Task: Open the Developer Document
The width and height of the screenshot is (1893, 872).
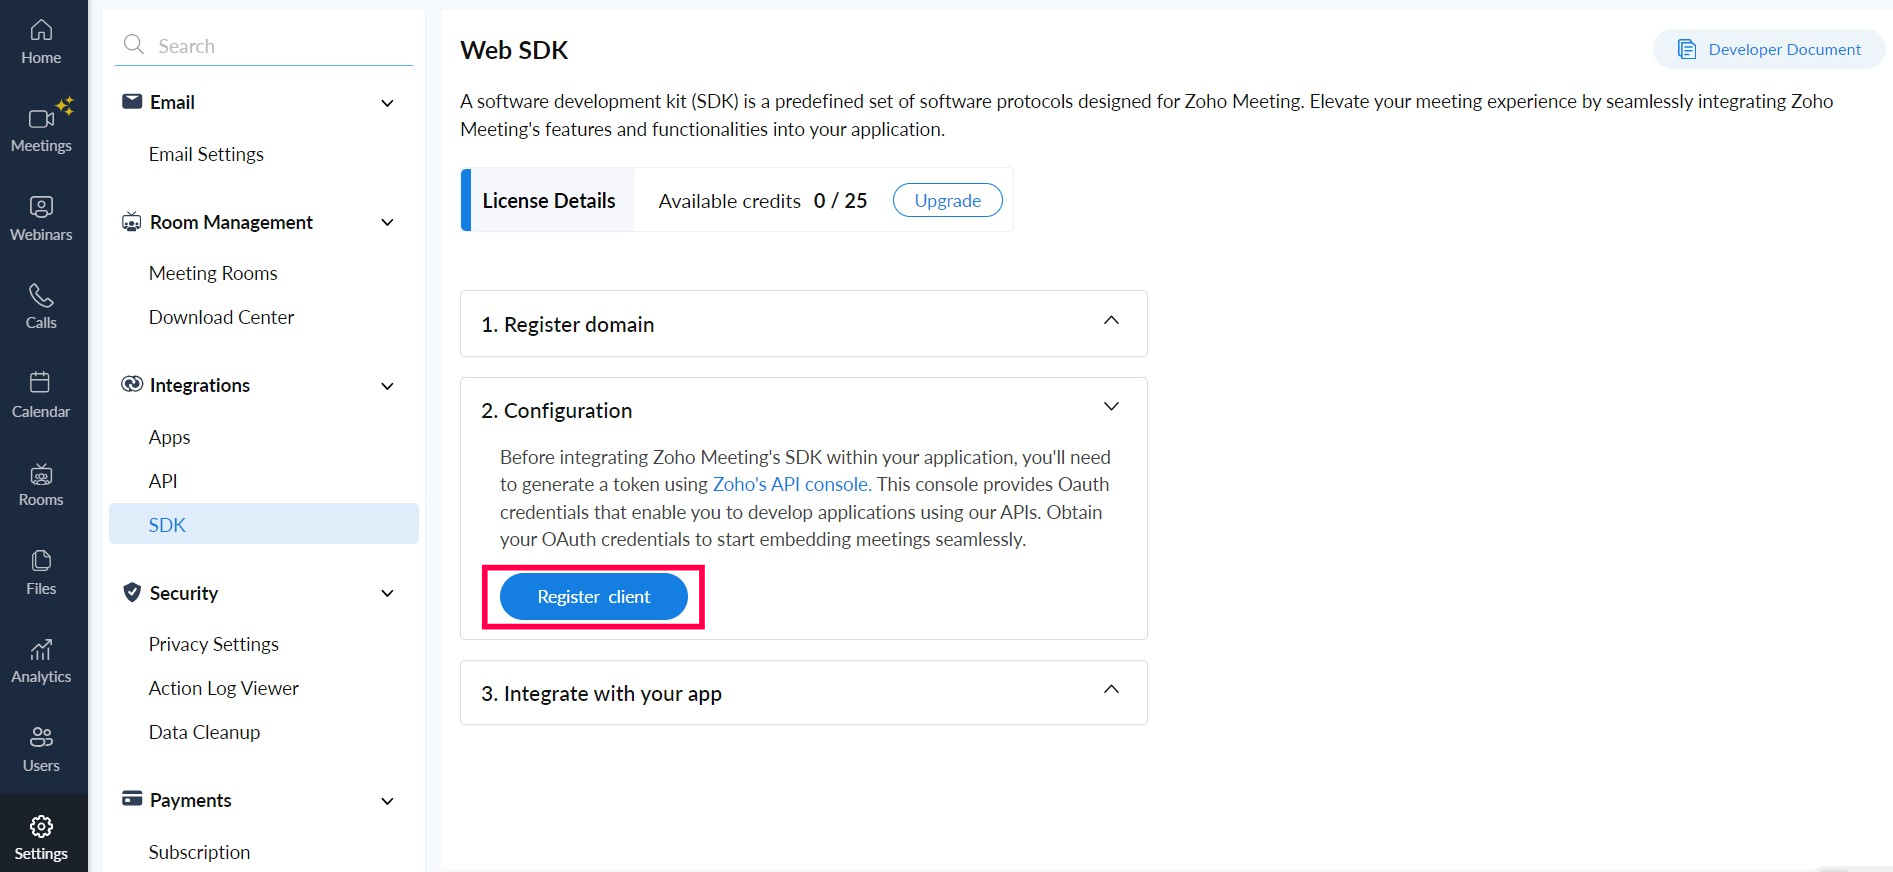Action: pos(1769,49)
